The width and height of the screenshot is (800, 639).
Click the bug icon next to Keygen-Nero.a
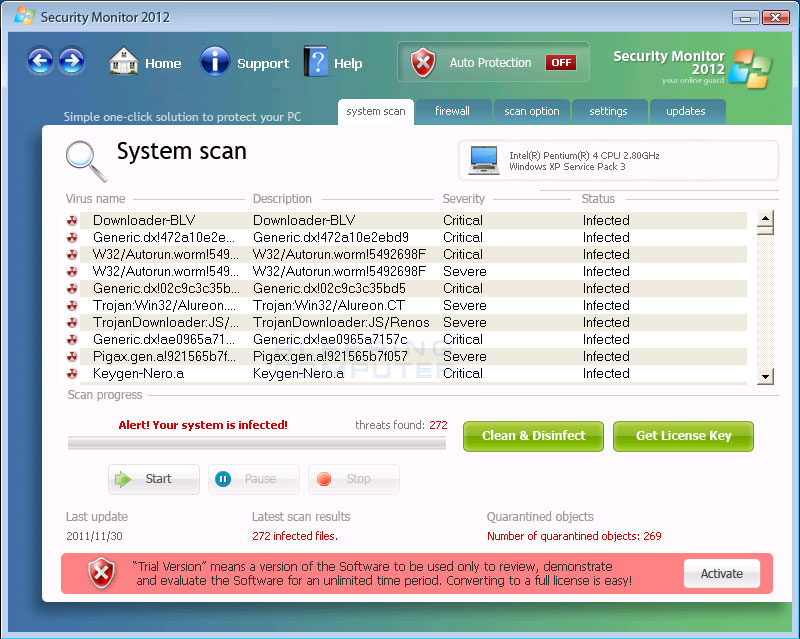[x=72, y=373]
